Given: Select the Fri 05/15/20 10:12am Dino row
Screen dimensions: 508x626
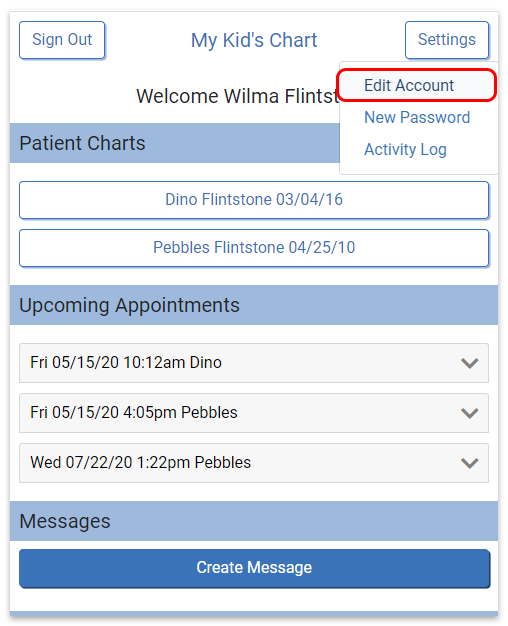Looking at the screenshot, I should [254, 363].
